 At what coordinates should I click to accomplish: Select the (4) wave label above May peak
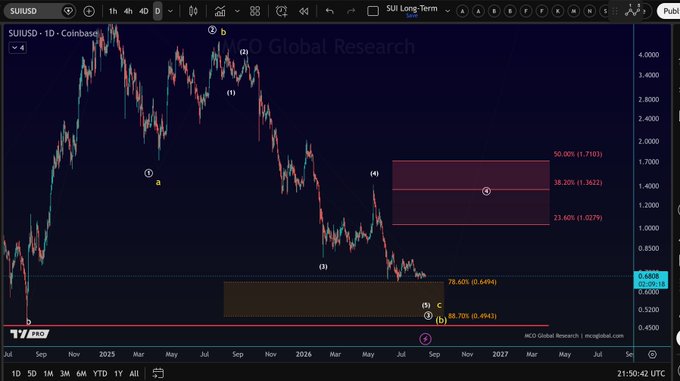pyautogui.click(x=374, y=174)
